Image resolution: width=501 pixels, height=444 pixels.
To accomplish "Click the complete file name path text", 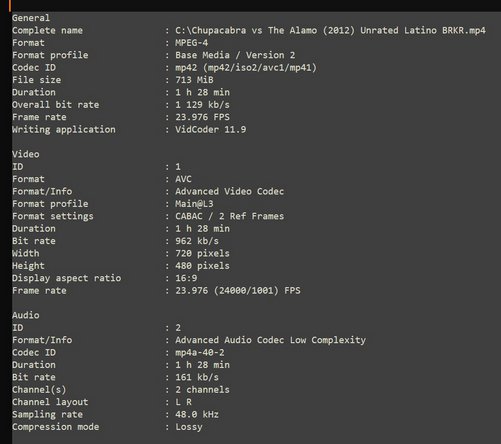I will (330, 31).
